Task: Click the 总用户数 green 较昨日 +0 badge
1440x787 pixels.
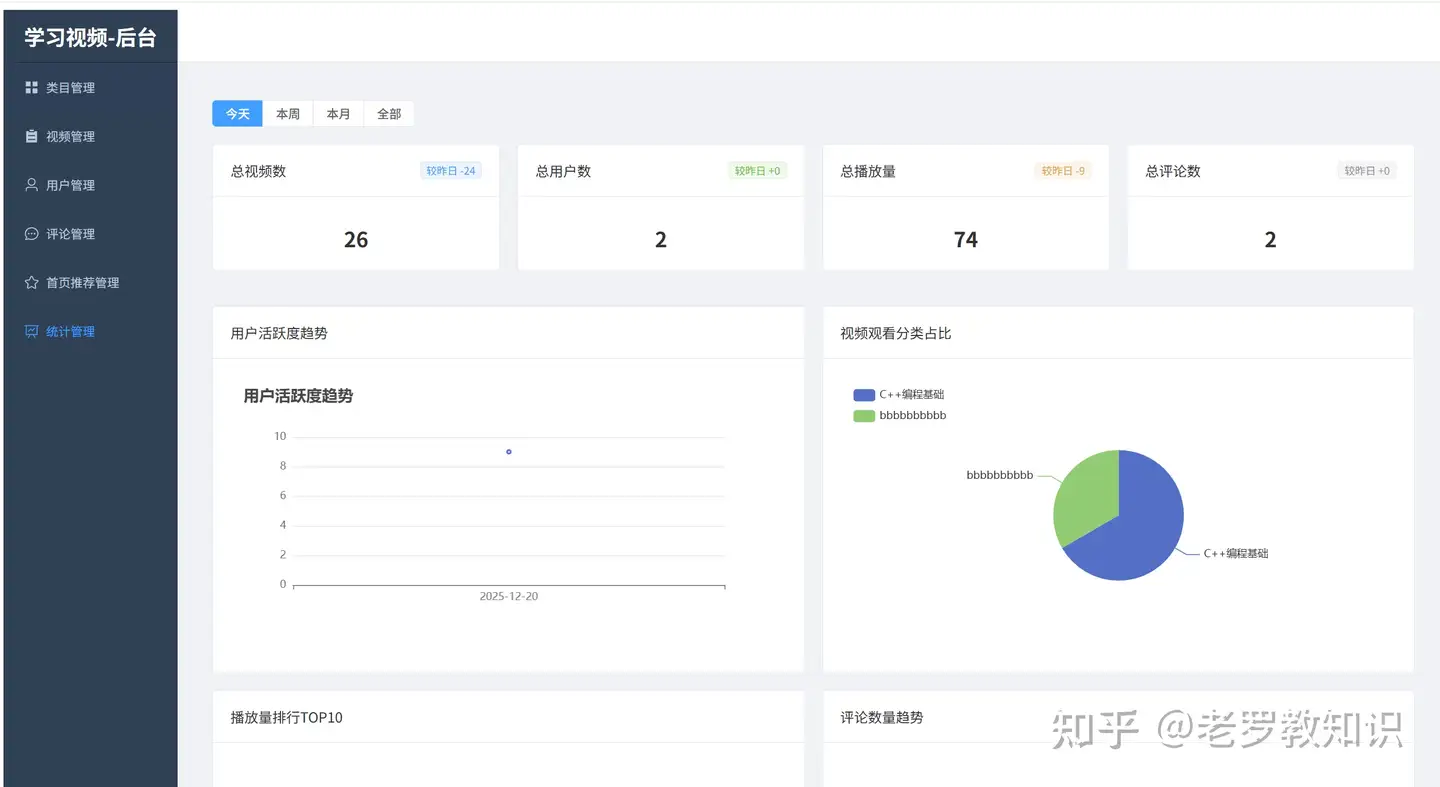Action: [x=758, y=171]
